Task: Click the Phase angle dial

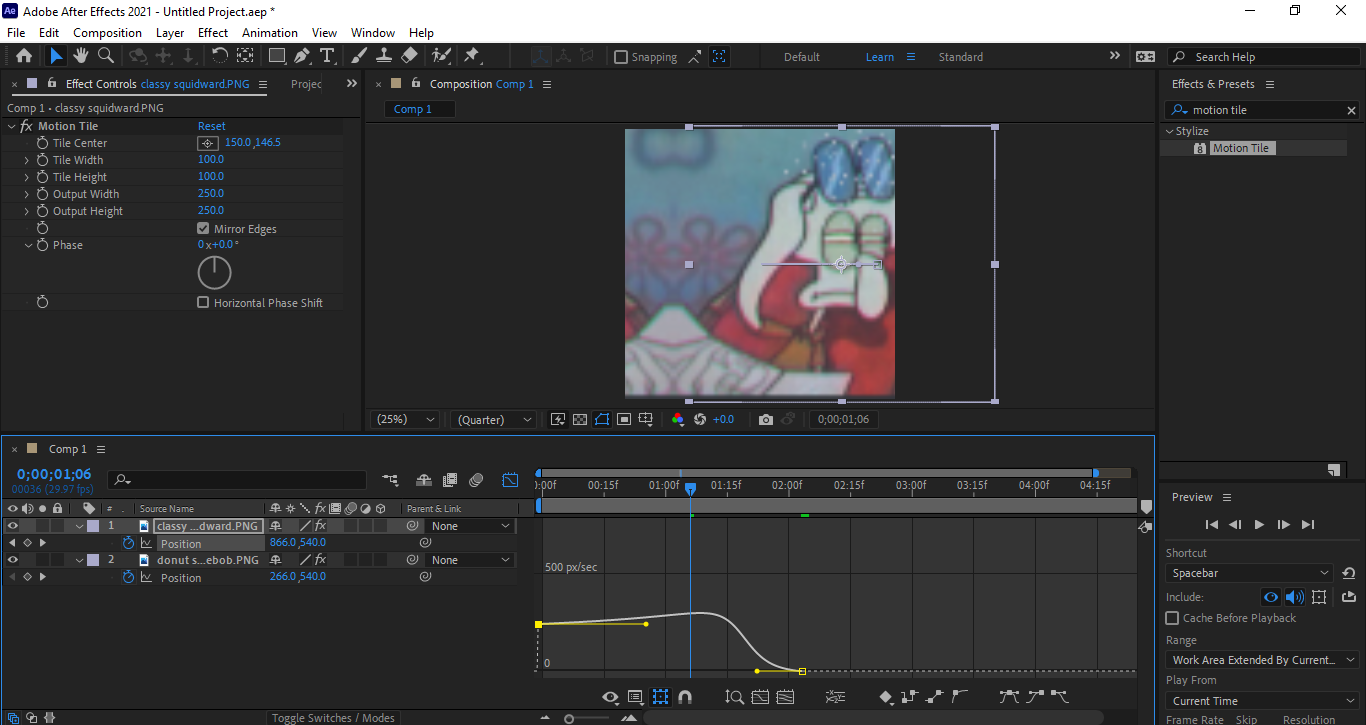Action: coord(214,272)
